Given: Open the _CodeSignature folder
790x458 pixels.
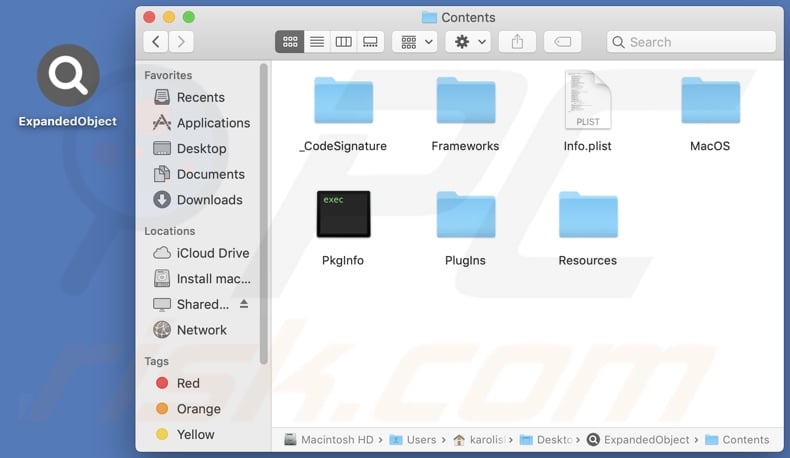Looking at the screenshot, I should coord(343,101).
